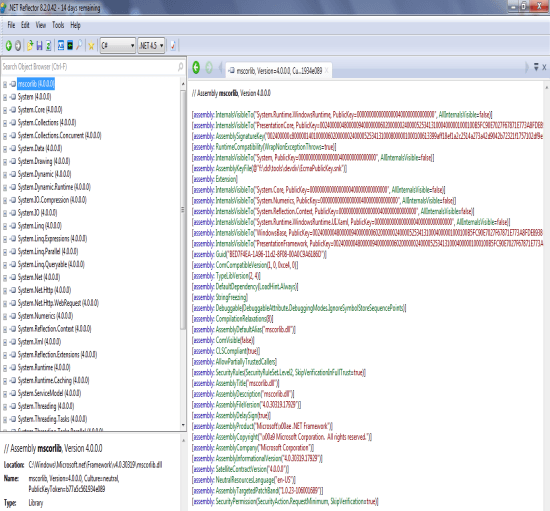Image resolution: width=550 pixels, height=511 pixels.
Task: Click the System.Net assembly icon
Action: tap(13, 277)
